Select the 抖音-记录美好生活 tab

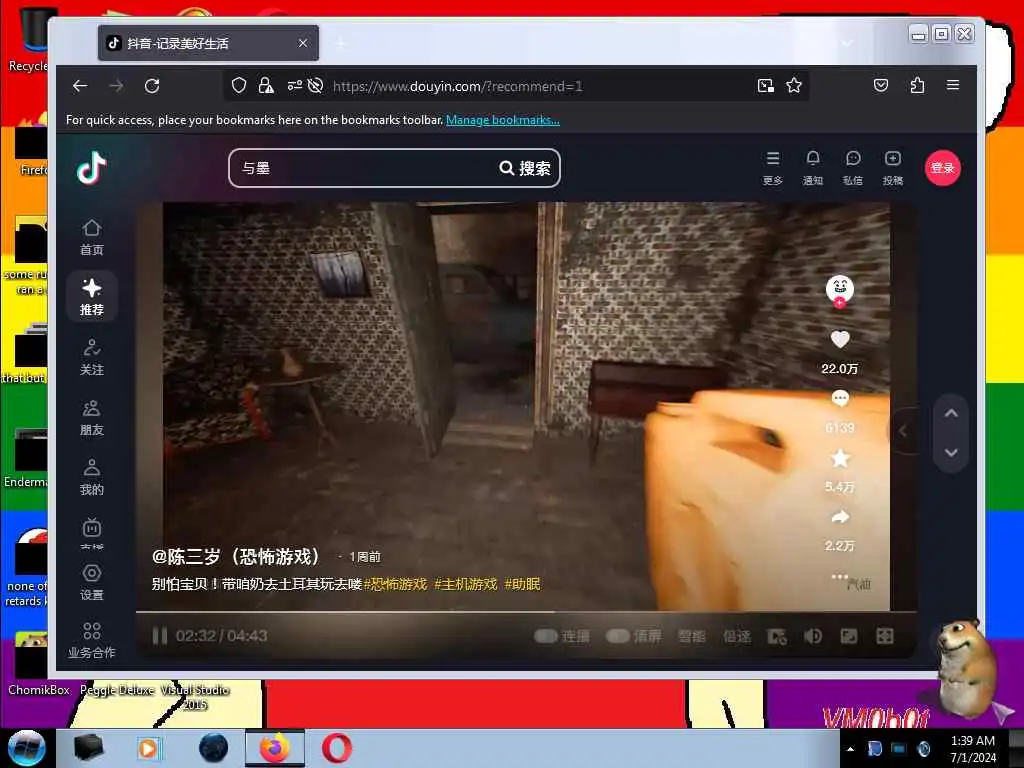tap(208, 43)
